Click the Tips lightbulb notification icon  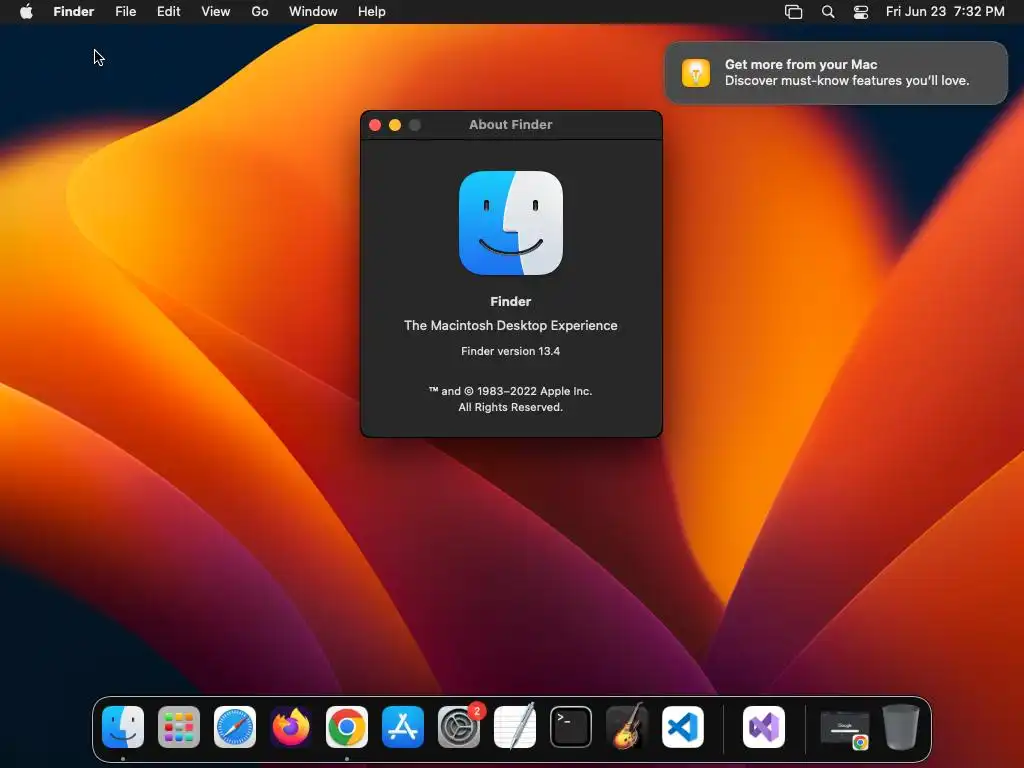tap(696, 72)
